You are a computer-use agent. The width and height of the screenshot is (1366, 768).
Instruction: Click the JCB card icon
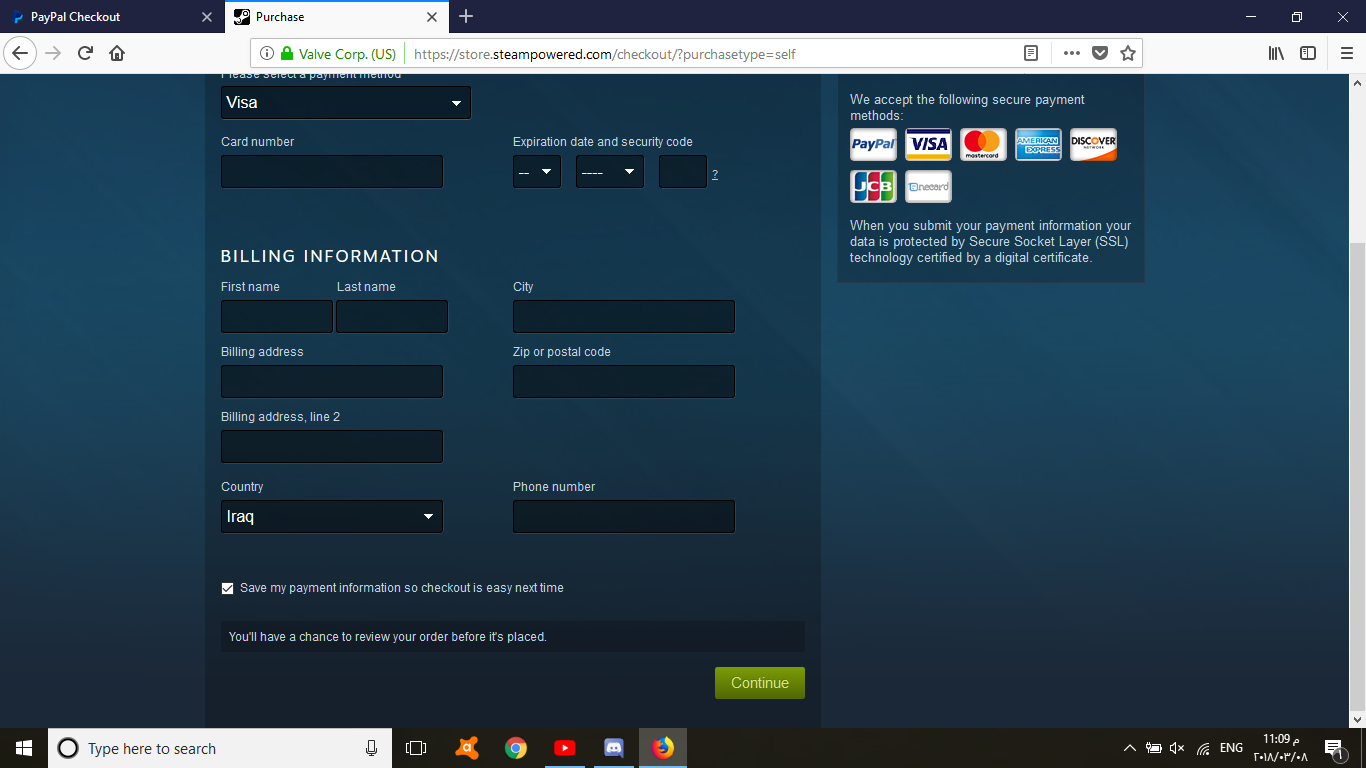873,187
